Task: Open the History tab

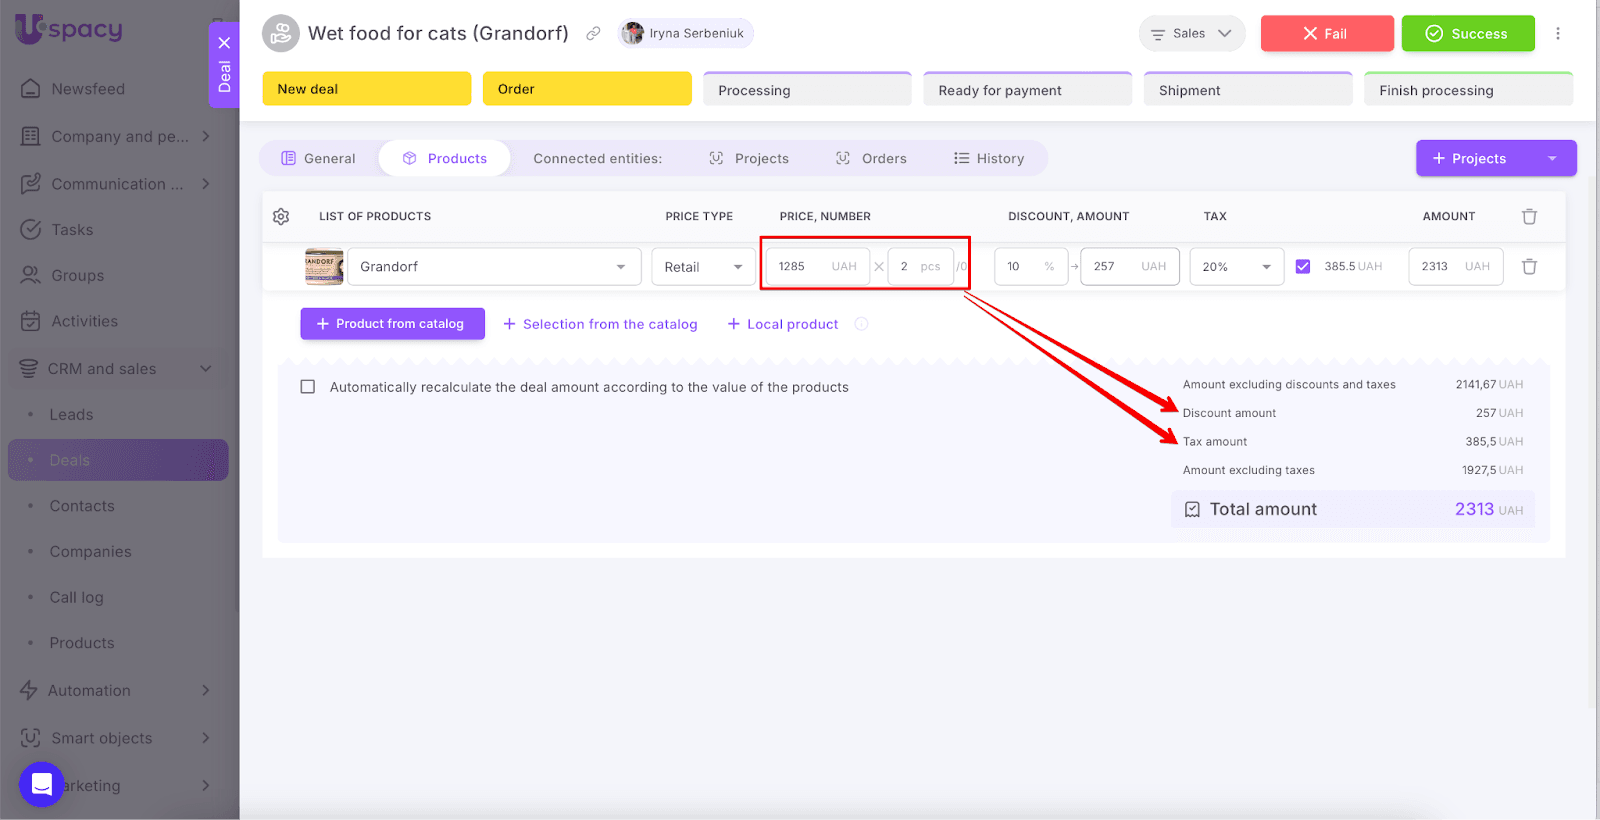Action: tap(989, 159)
